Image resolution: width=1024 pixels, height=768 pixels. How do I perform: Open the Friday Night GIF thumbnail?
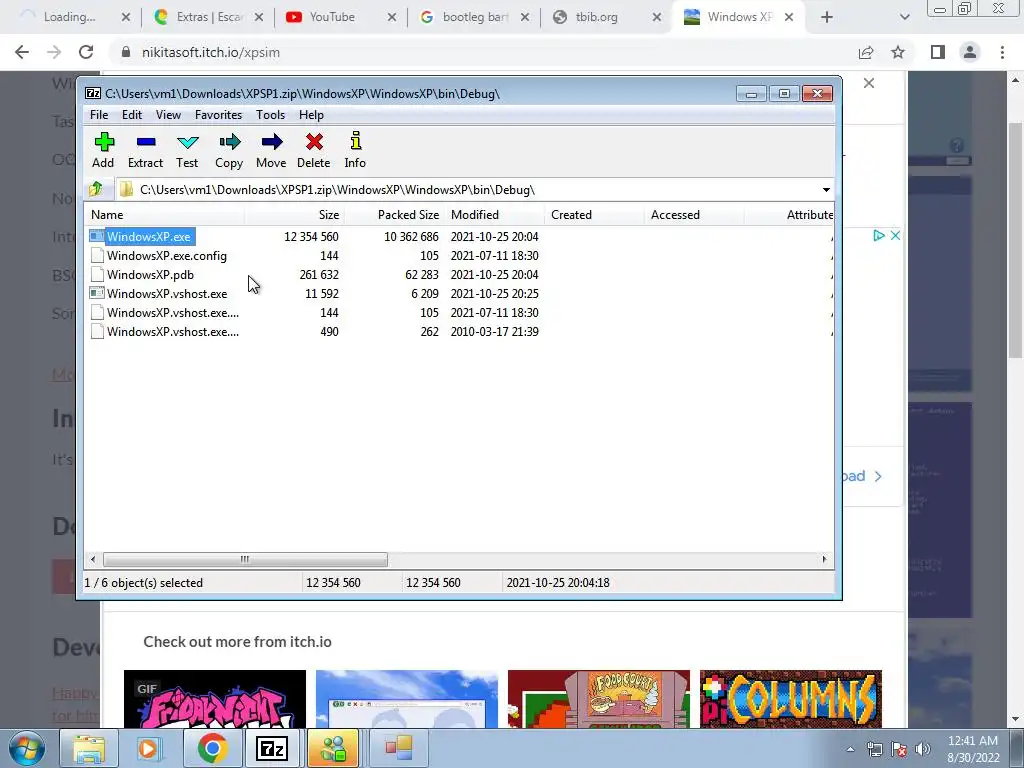point(215,699)
